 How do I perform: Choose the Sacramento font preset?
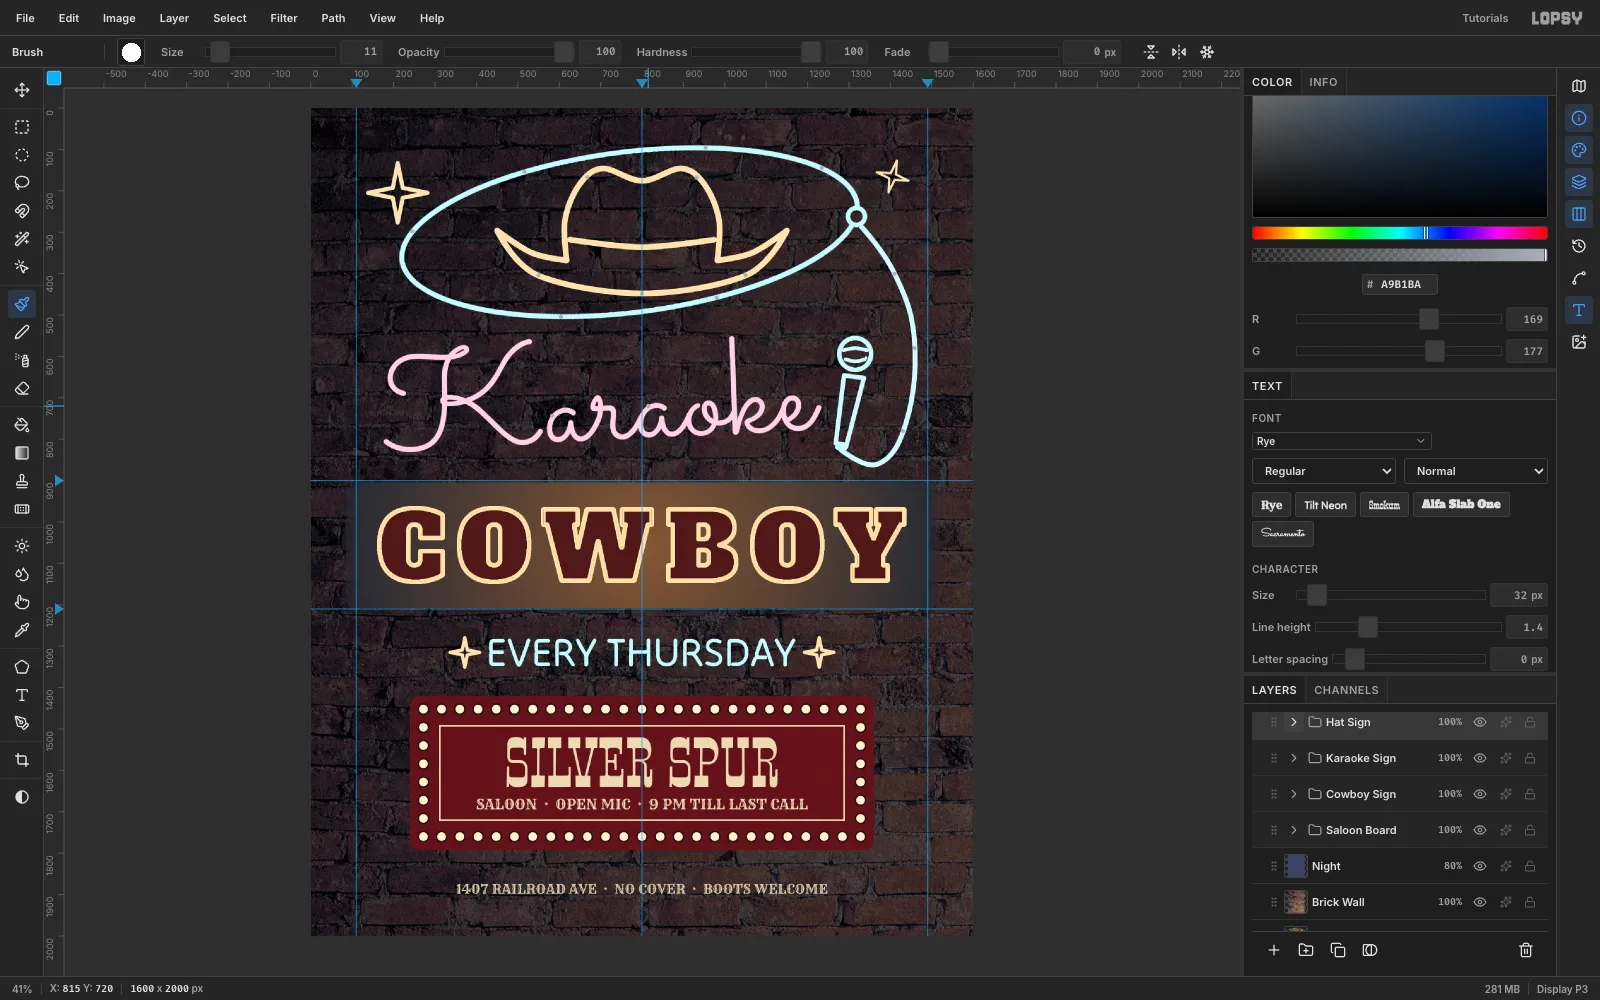1283,534
